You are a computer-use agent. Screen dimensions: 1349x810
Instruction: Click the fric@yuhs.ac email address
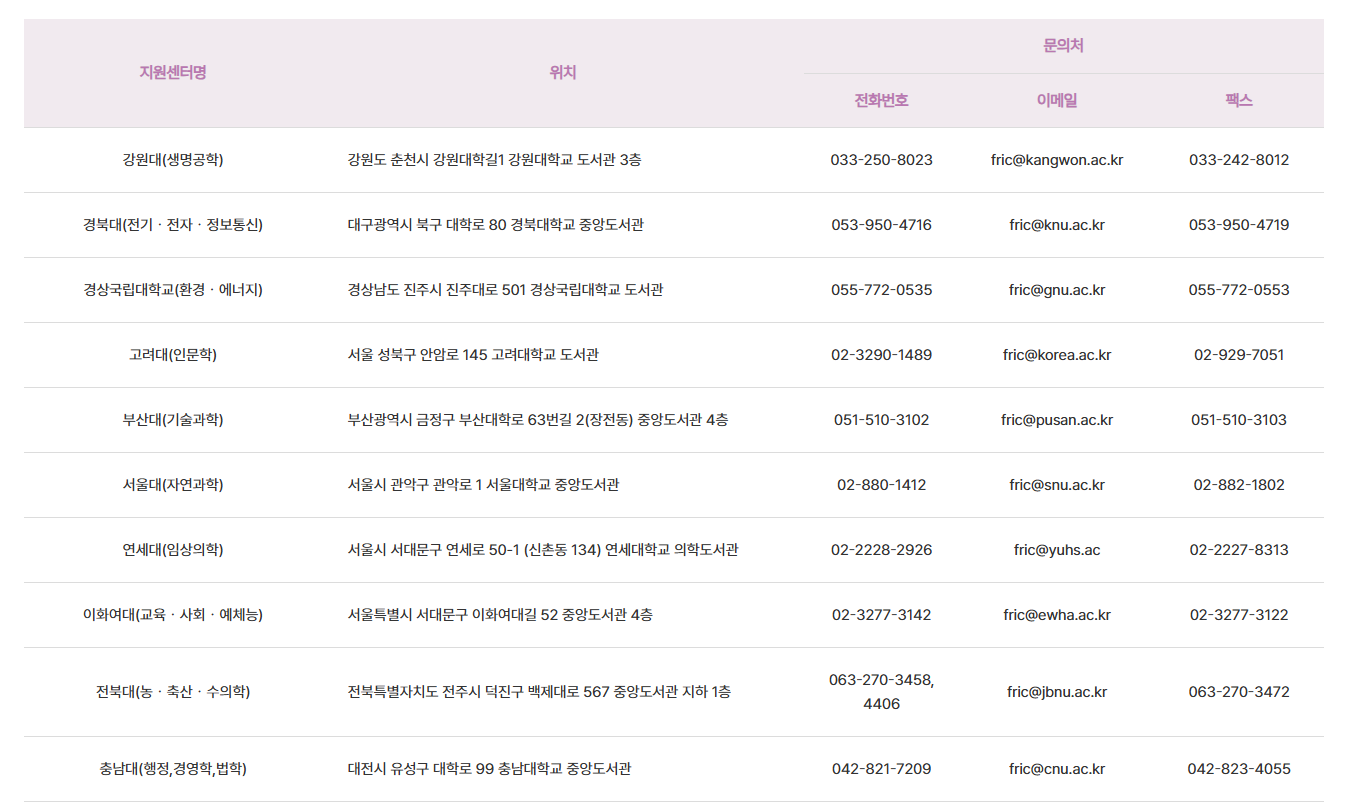click(x=1056, y=550)
